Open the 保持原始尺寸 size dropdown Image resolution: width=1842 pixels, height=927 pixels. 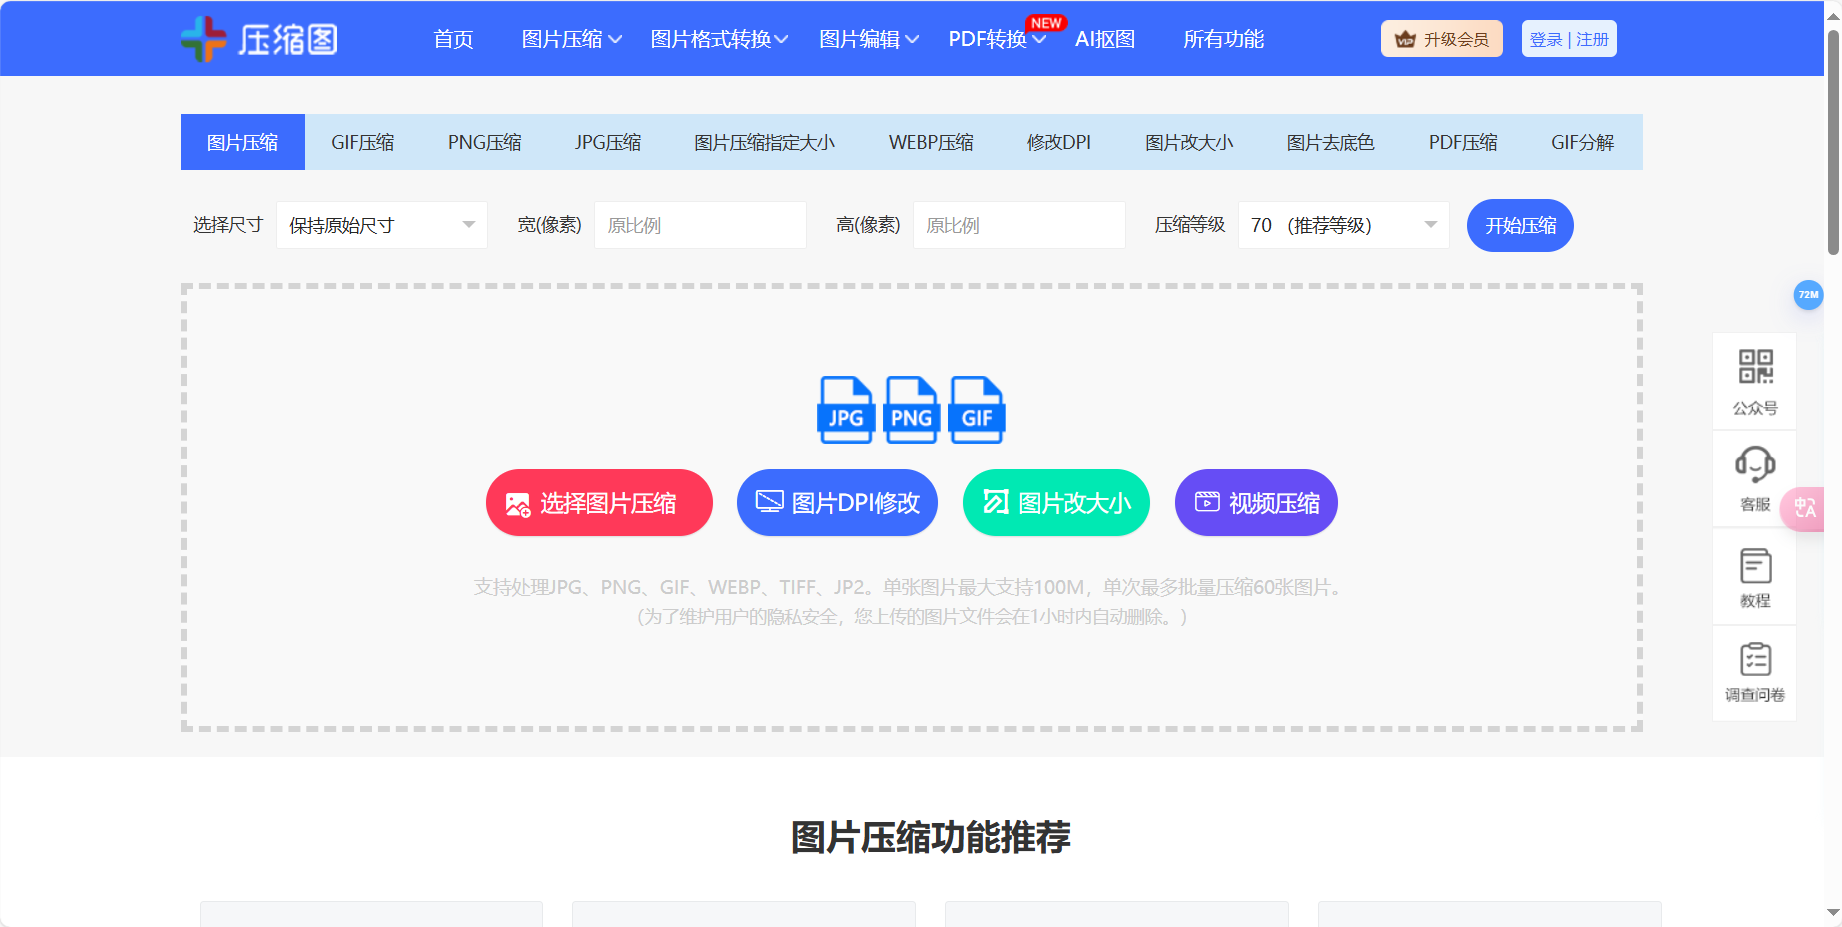pos(380,225)
